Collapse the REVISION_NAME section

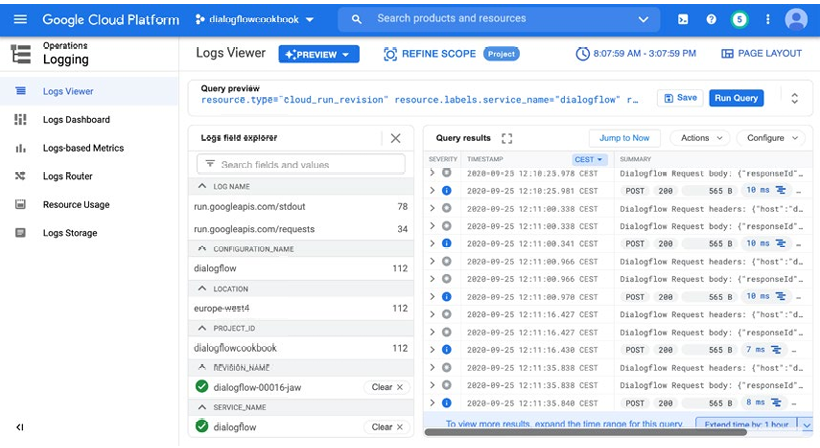[202, 367]
